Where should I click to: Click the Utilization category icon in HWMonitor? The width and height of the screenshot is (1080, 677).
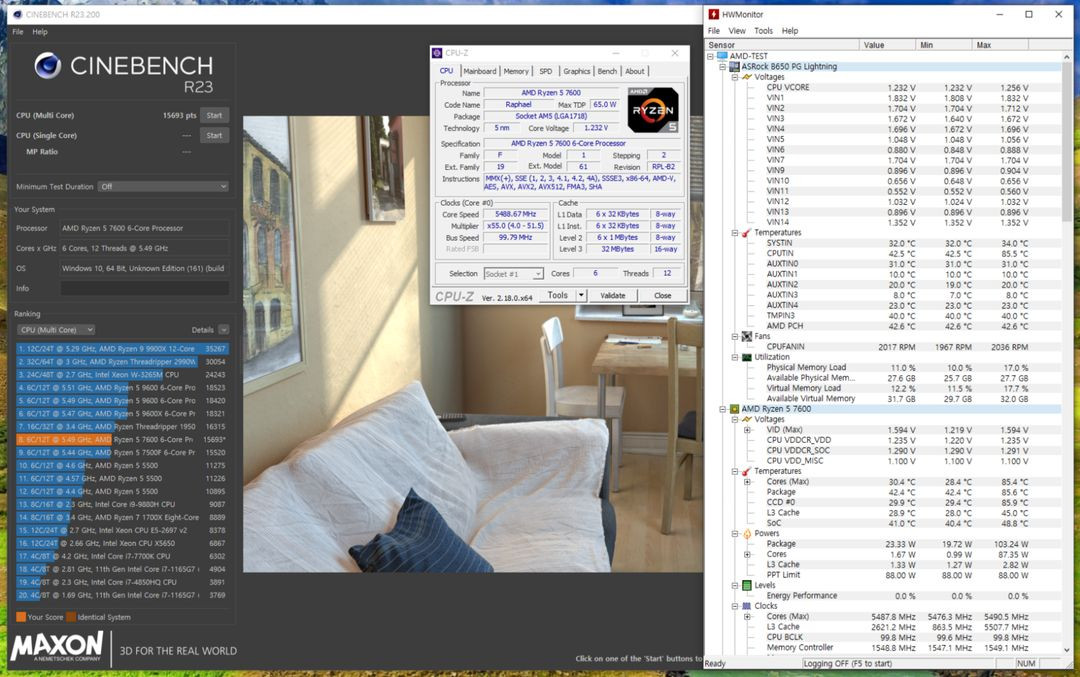point(747,357)
